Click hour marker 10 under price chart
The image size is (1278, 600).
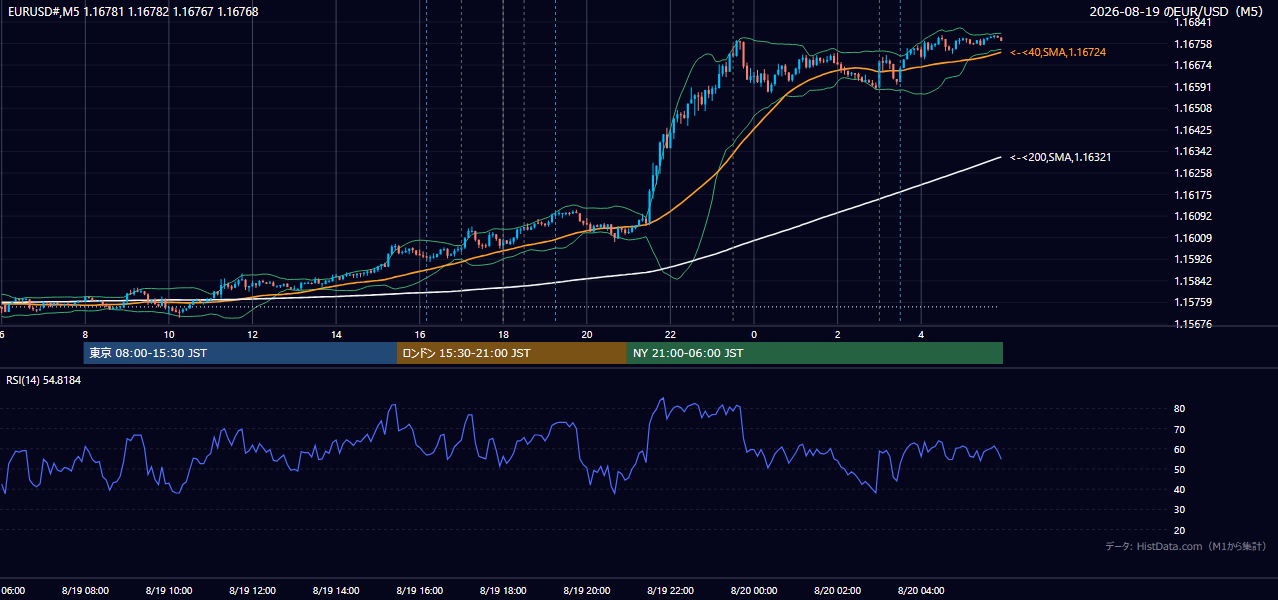pyautogui.click(x=169, y=335)
